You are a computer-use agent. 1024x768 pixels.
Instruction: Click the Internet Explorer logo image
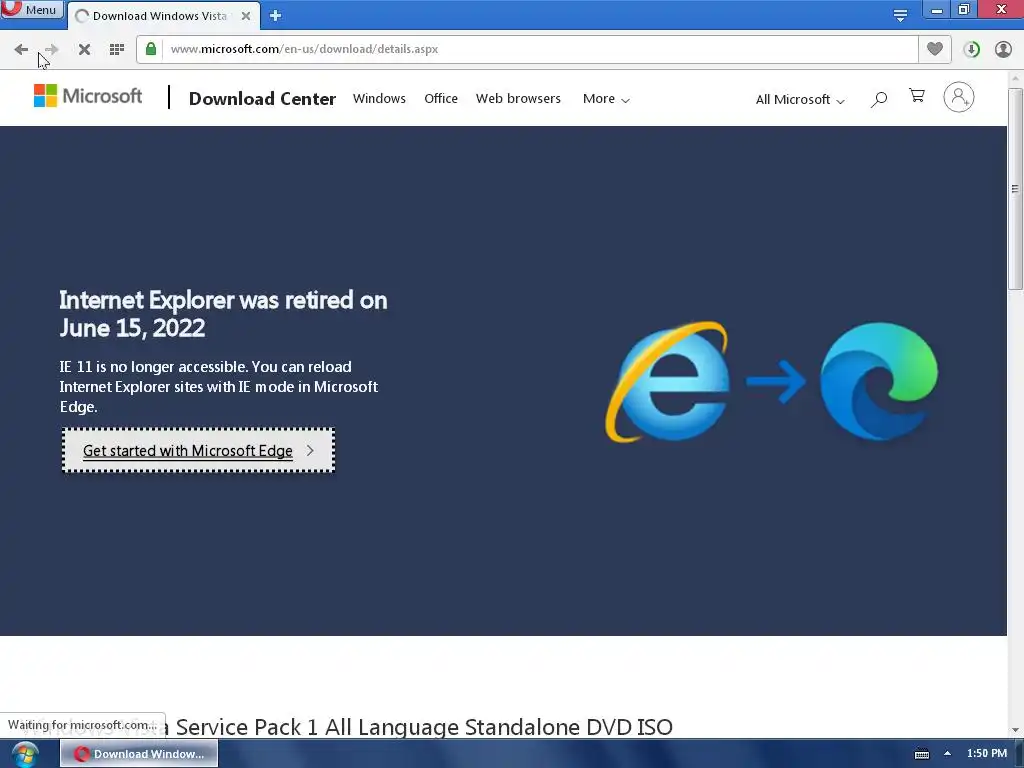pos(667,381)
